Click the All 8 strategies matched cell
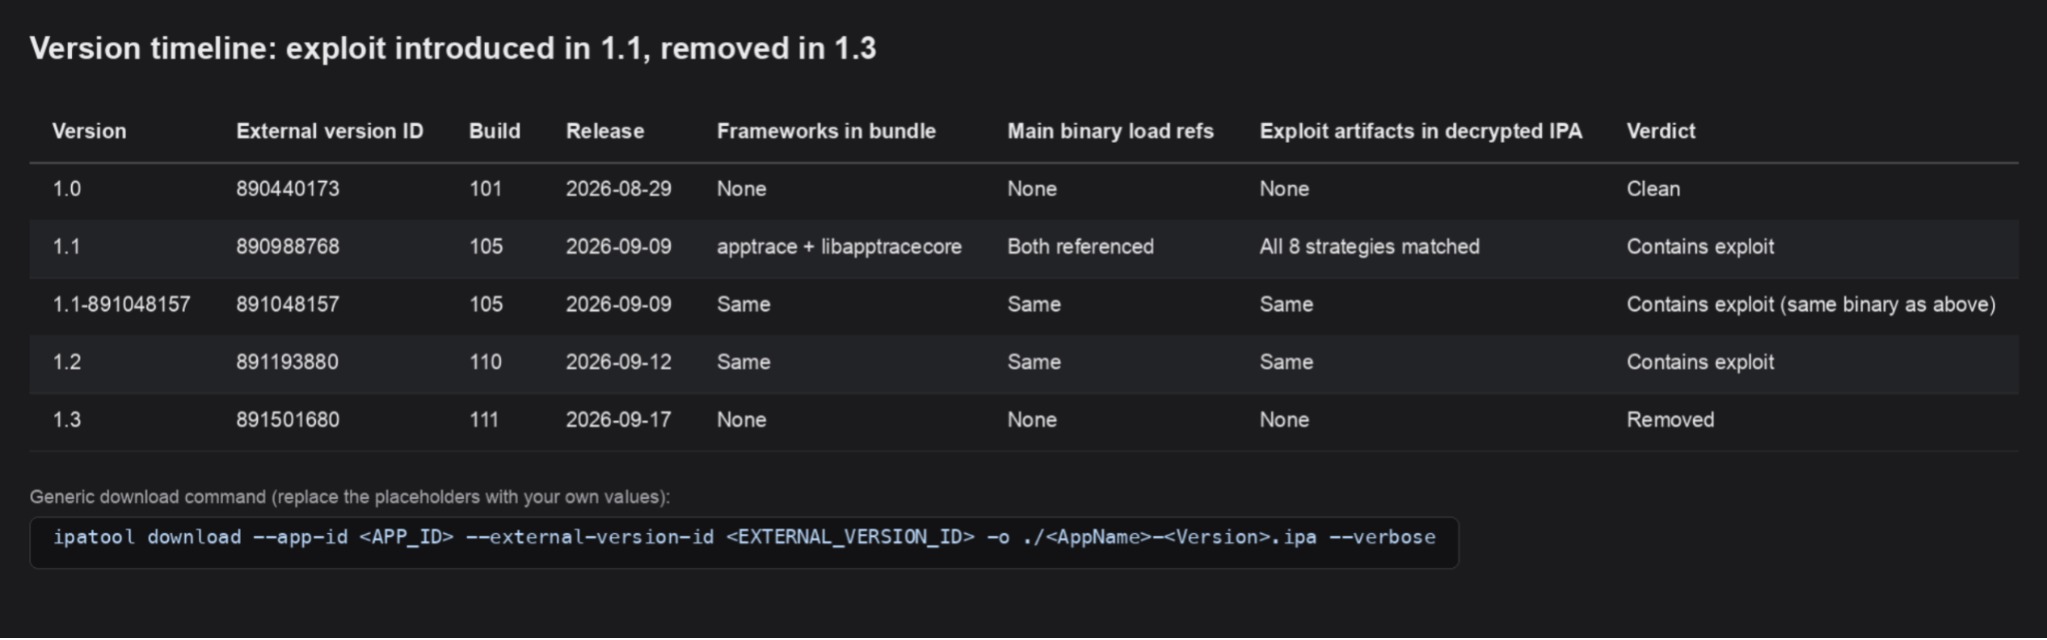The width and height of the screenshot is (2047, 640). click(1369, 247)
